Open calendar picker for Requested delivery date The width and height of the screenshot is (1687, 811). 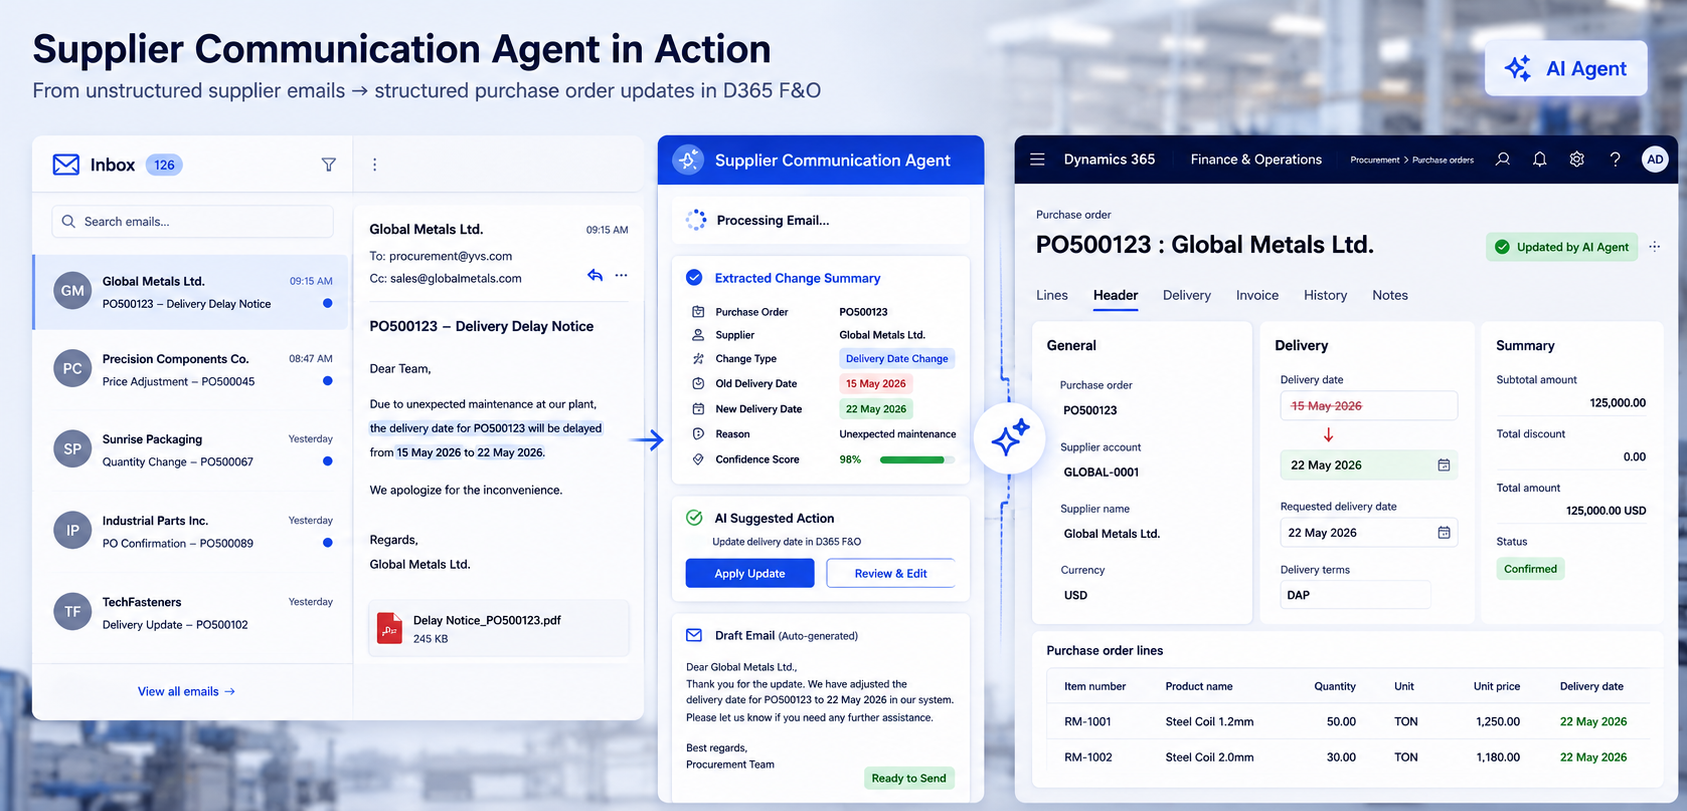coord(1444,532)
